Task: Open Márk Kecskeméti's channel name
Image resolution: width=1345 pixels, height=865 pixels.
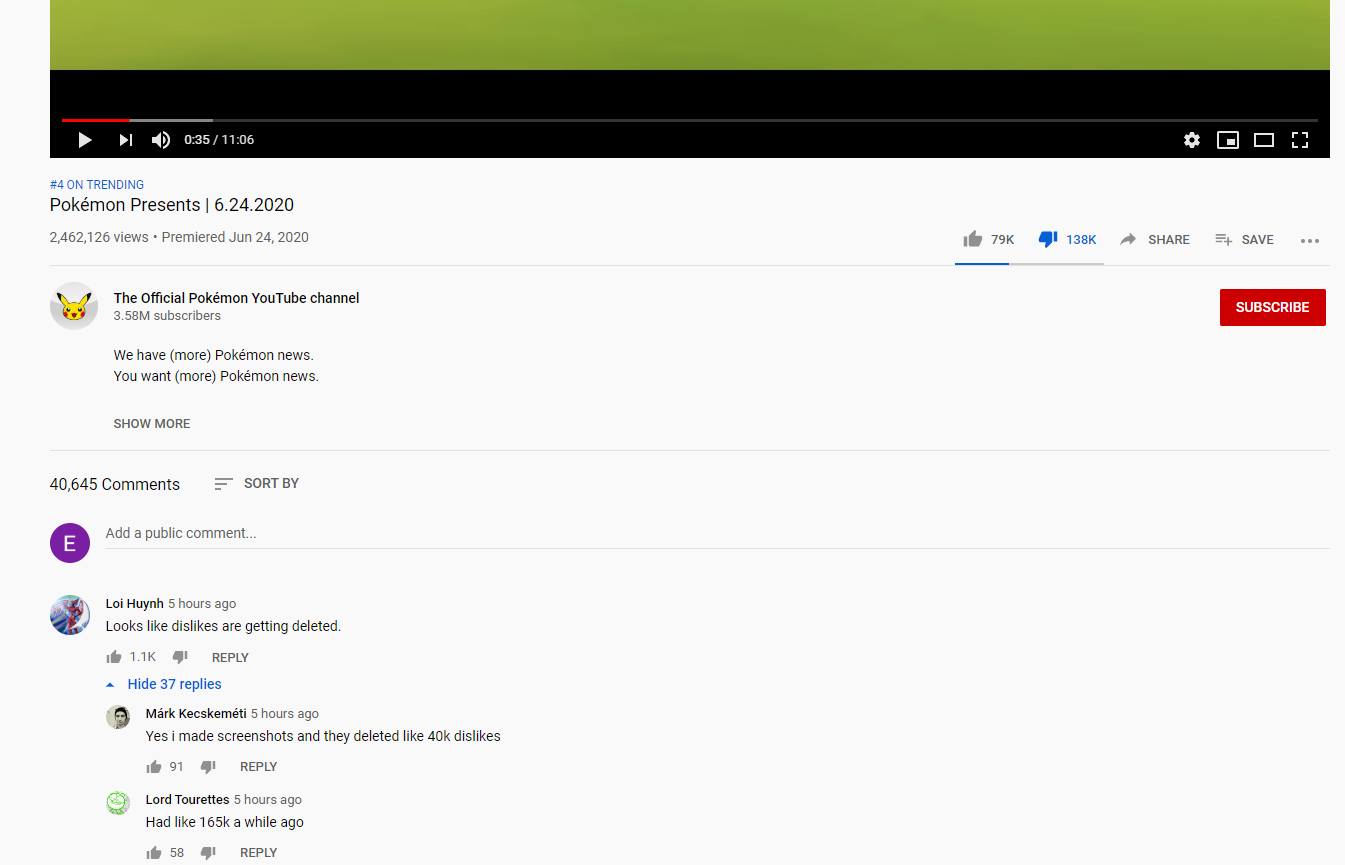Action: coord(196,714)
